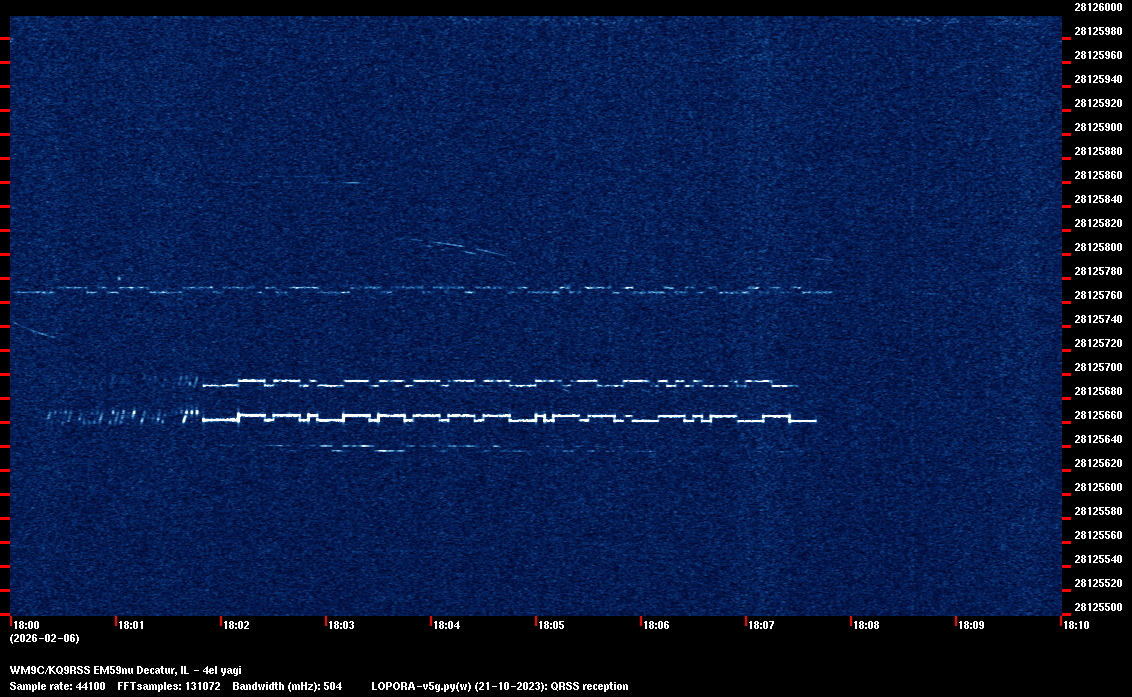Click the Bandwidth (mHz) 504 text
Viewport: 1132px width, 697px height.
pos(286,686)
